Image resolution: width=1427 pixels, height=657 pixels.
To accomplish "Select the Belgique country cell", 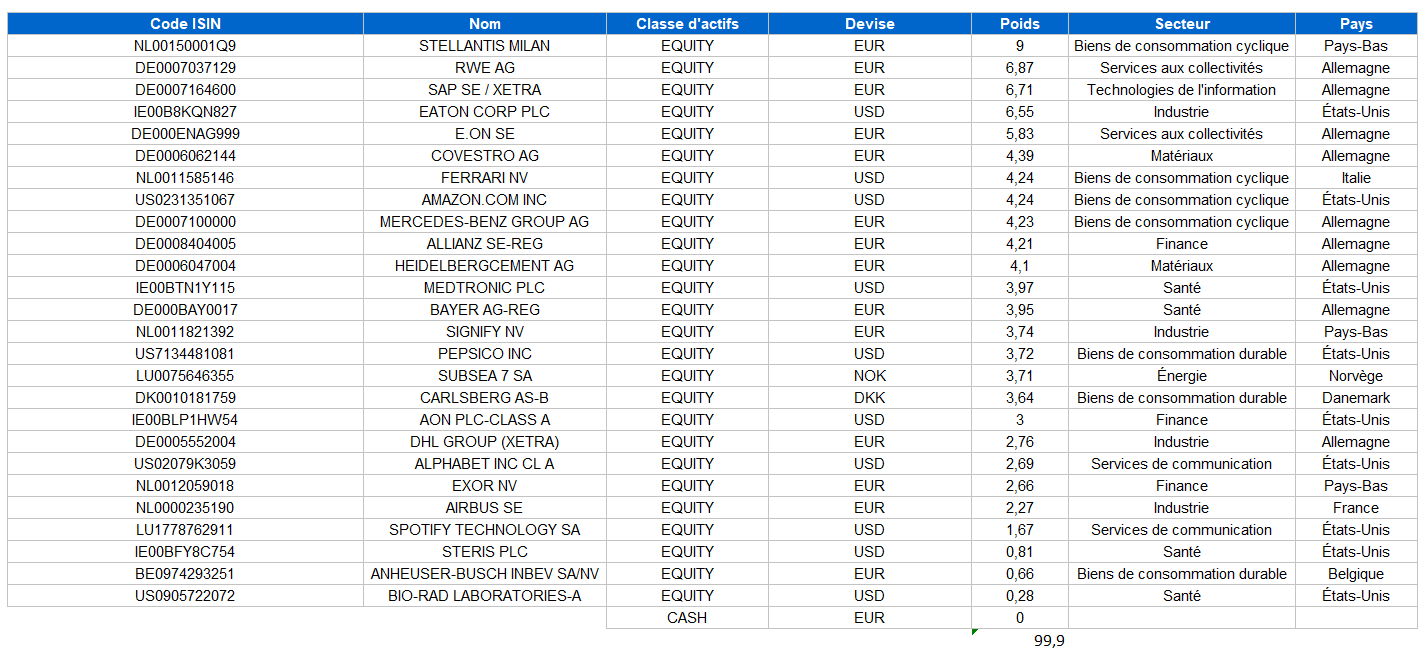I will click(x=1355, y=574).
